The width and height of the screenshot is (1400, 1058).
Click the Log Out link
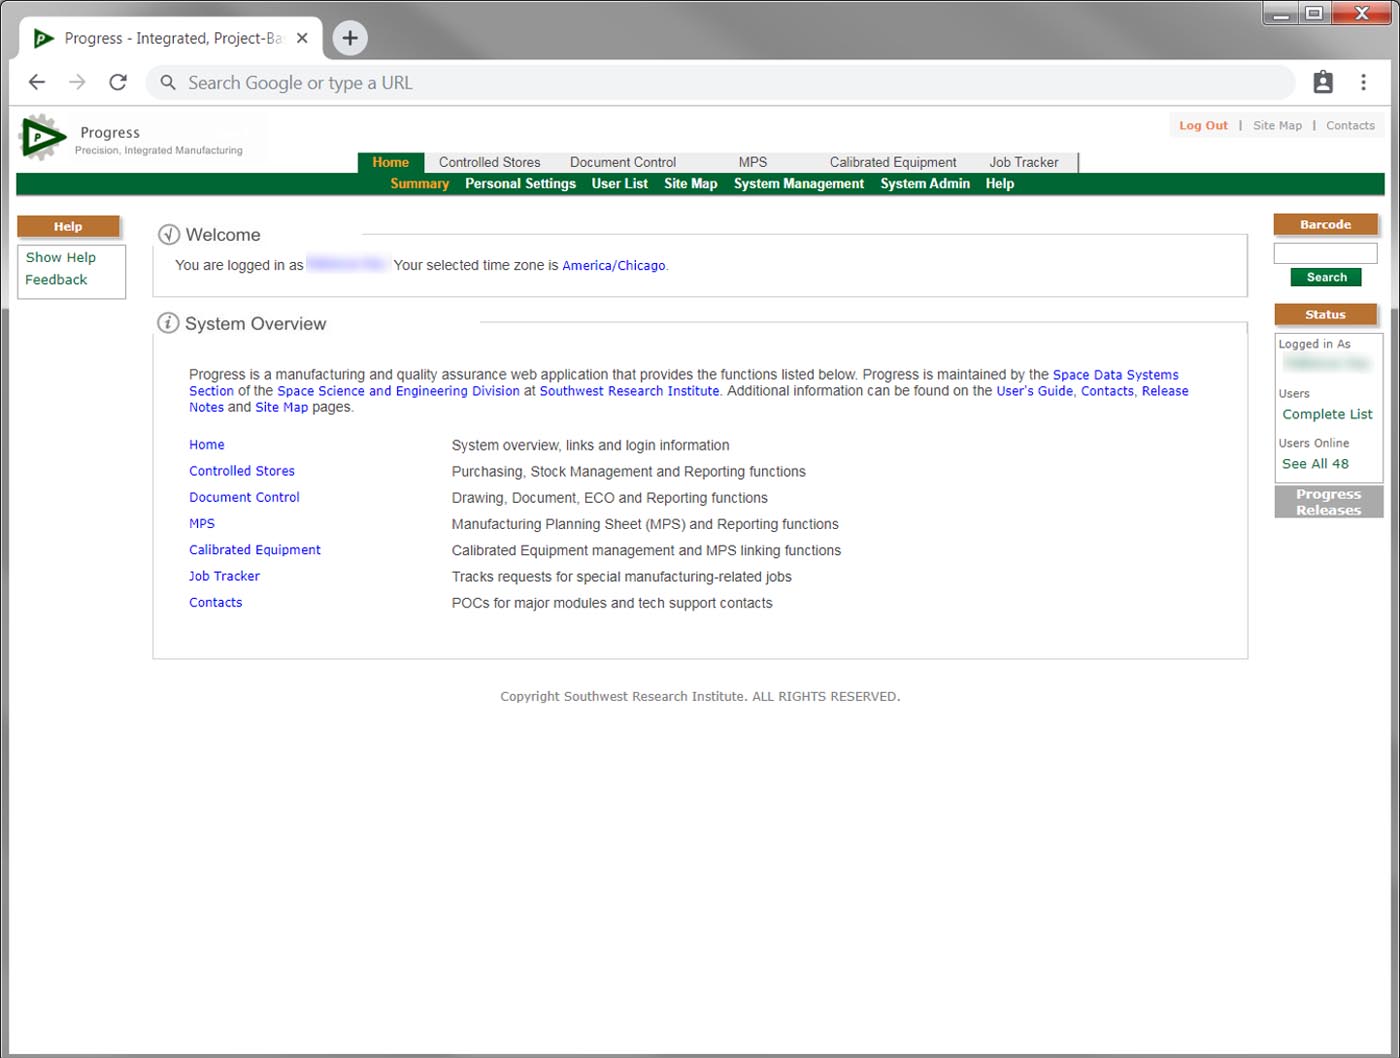(1203, 126)
